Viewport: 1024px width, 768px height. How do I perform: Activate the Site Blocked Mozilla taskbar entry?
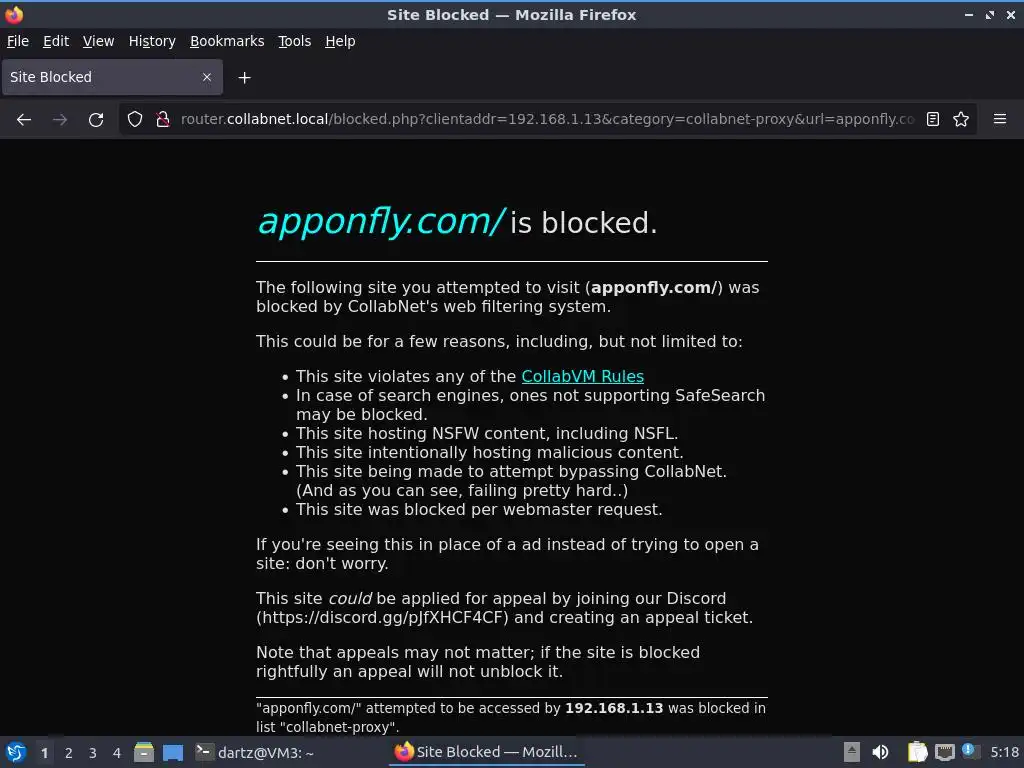point(487,752)
